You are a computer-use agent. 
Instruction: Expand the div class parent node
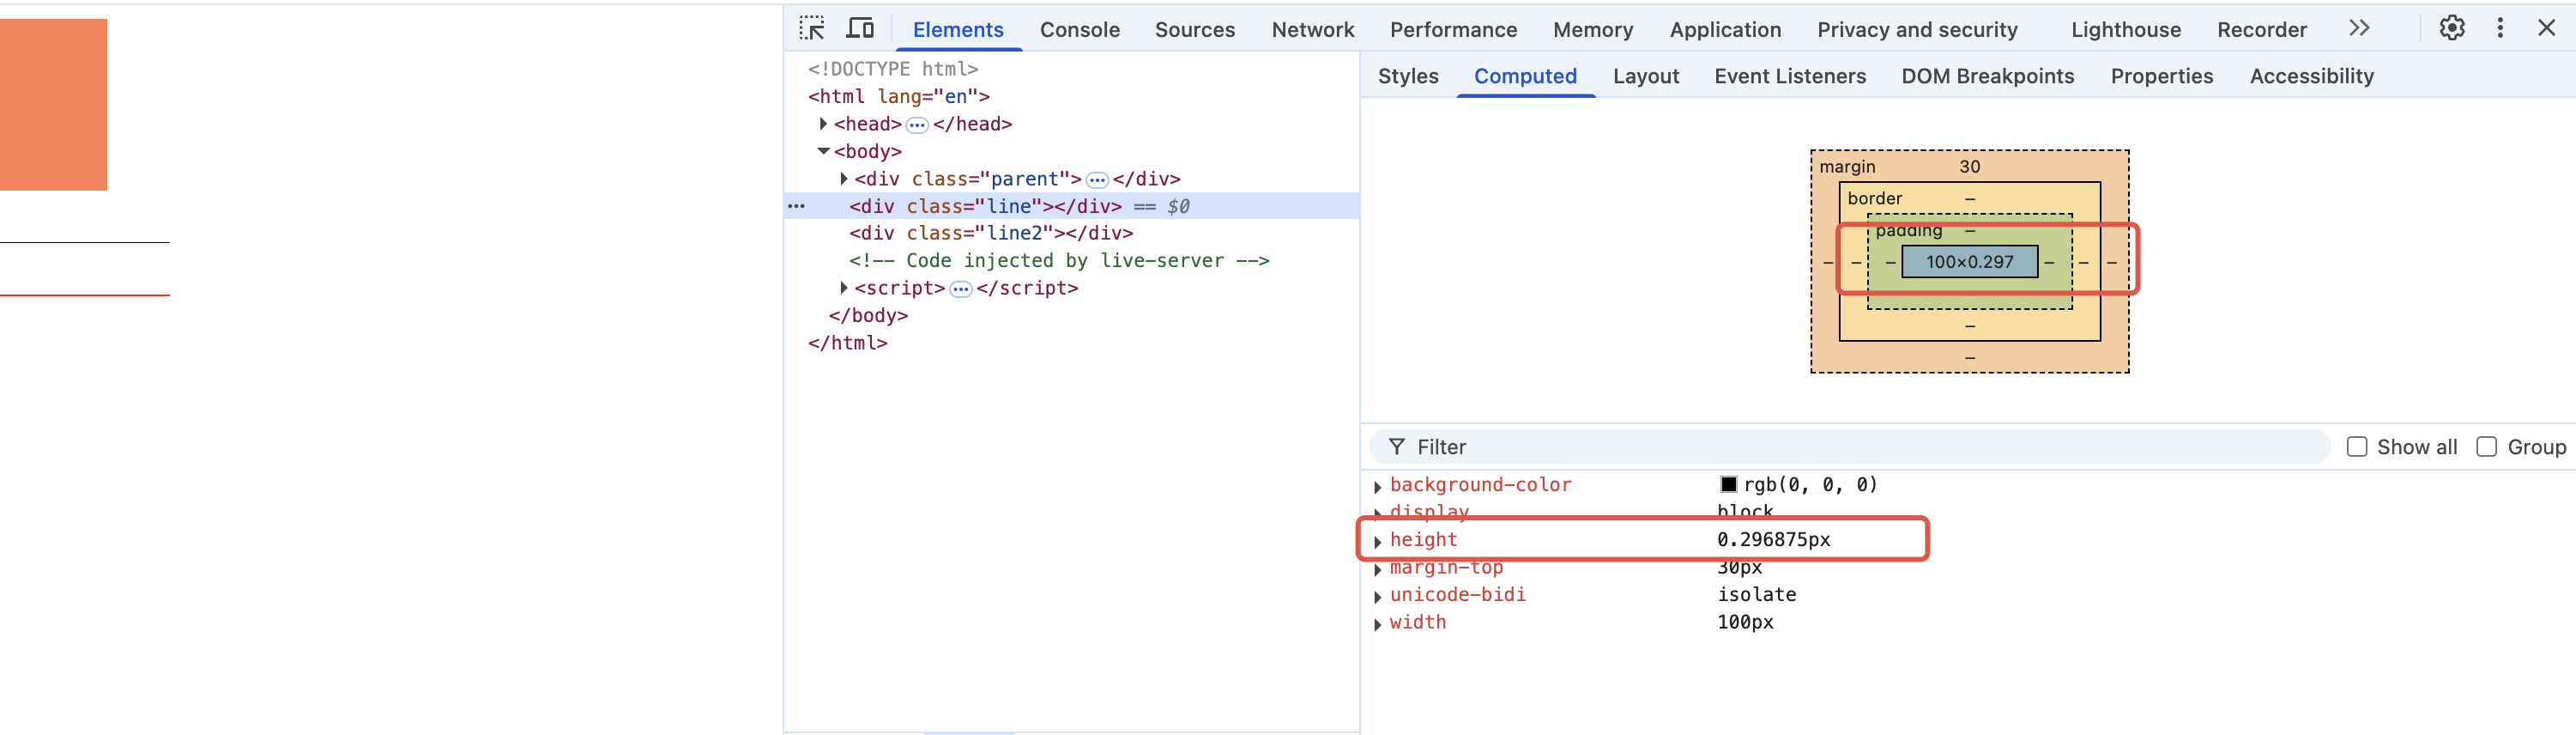click(844, 179)
